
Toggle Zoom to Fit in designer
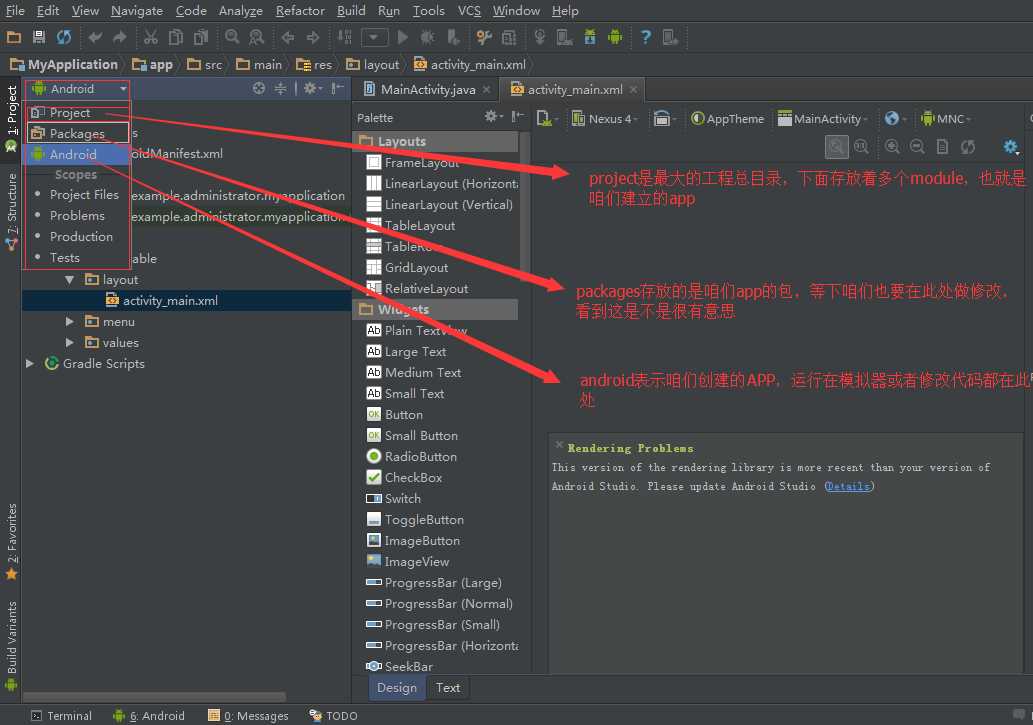pyautogui.click(x=836, y=146)
